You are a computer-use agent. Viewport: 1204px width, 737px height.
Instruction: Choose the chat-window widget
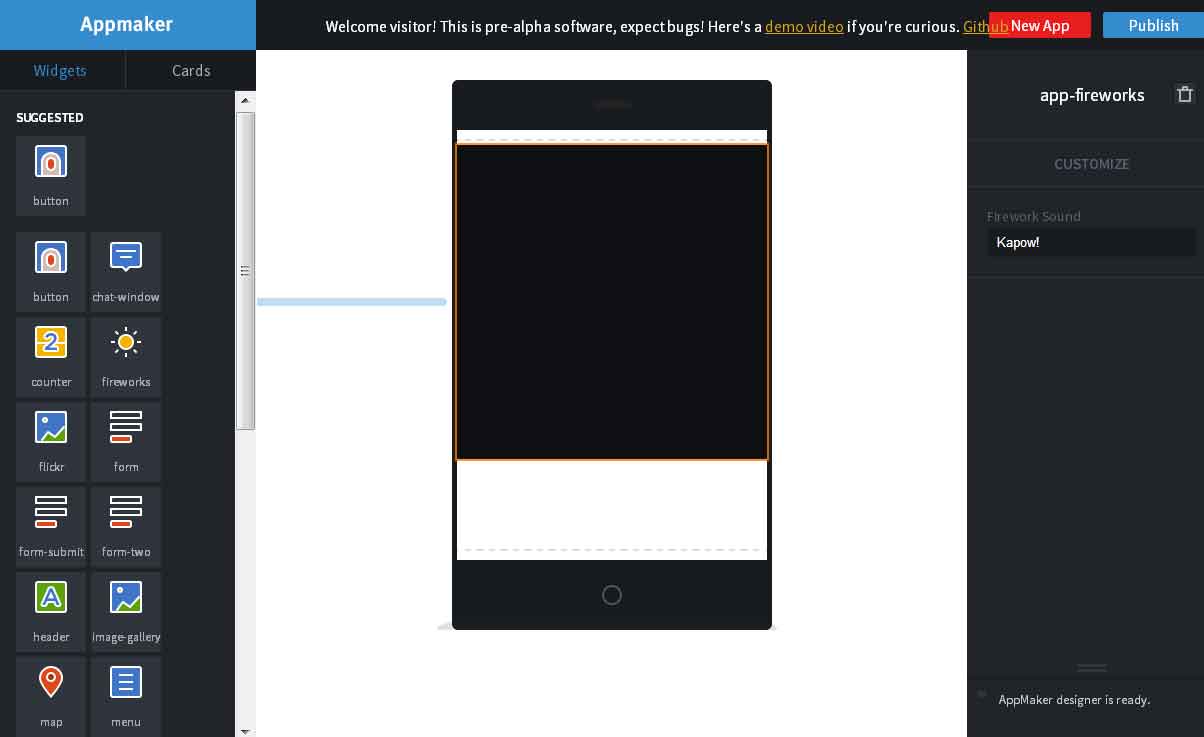pos(126,271)
